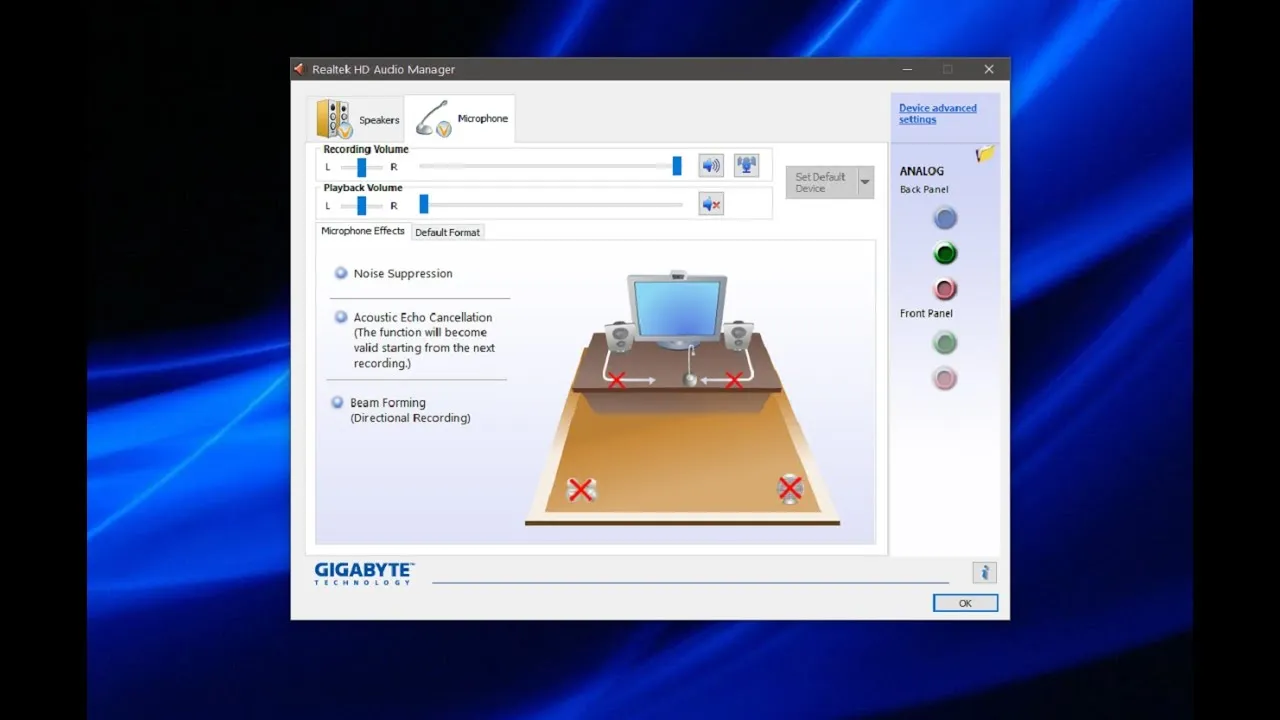Select the pink back panel jack
The height and width of the screenshot is (720, 1280).
[945, 290]
